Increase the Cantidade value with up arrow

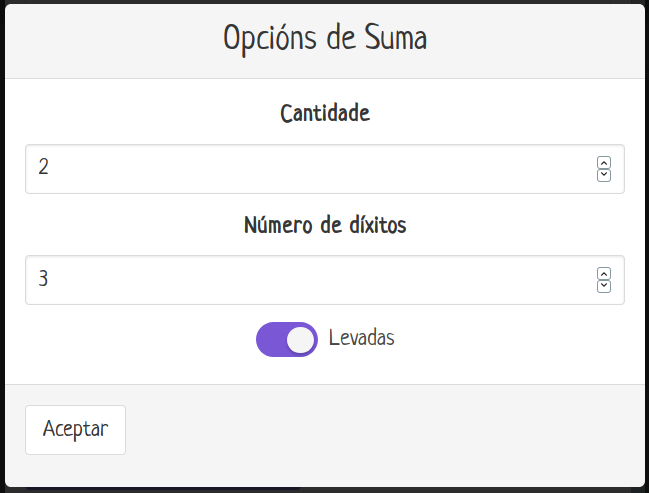point(604,163)
